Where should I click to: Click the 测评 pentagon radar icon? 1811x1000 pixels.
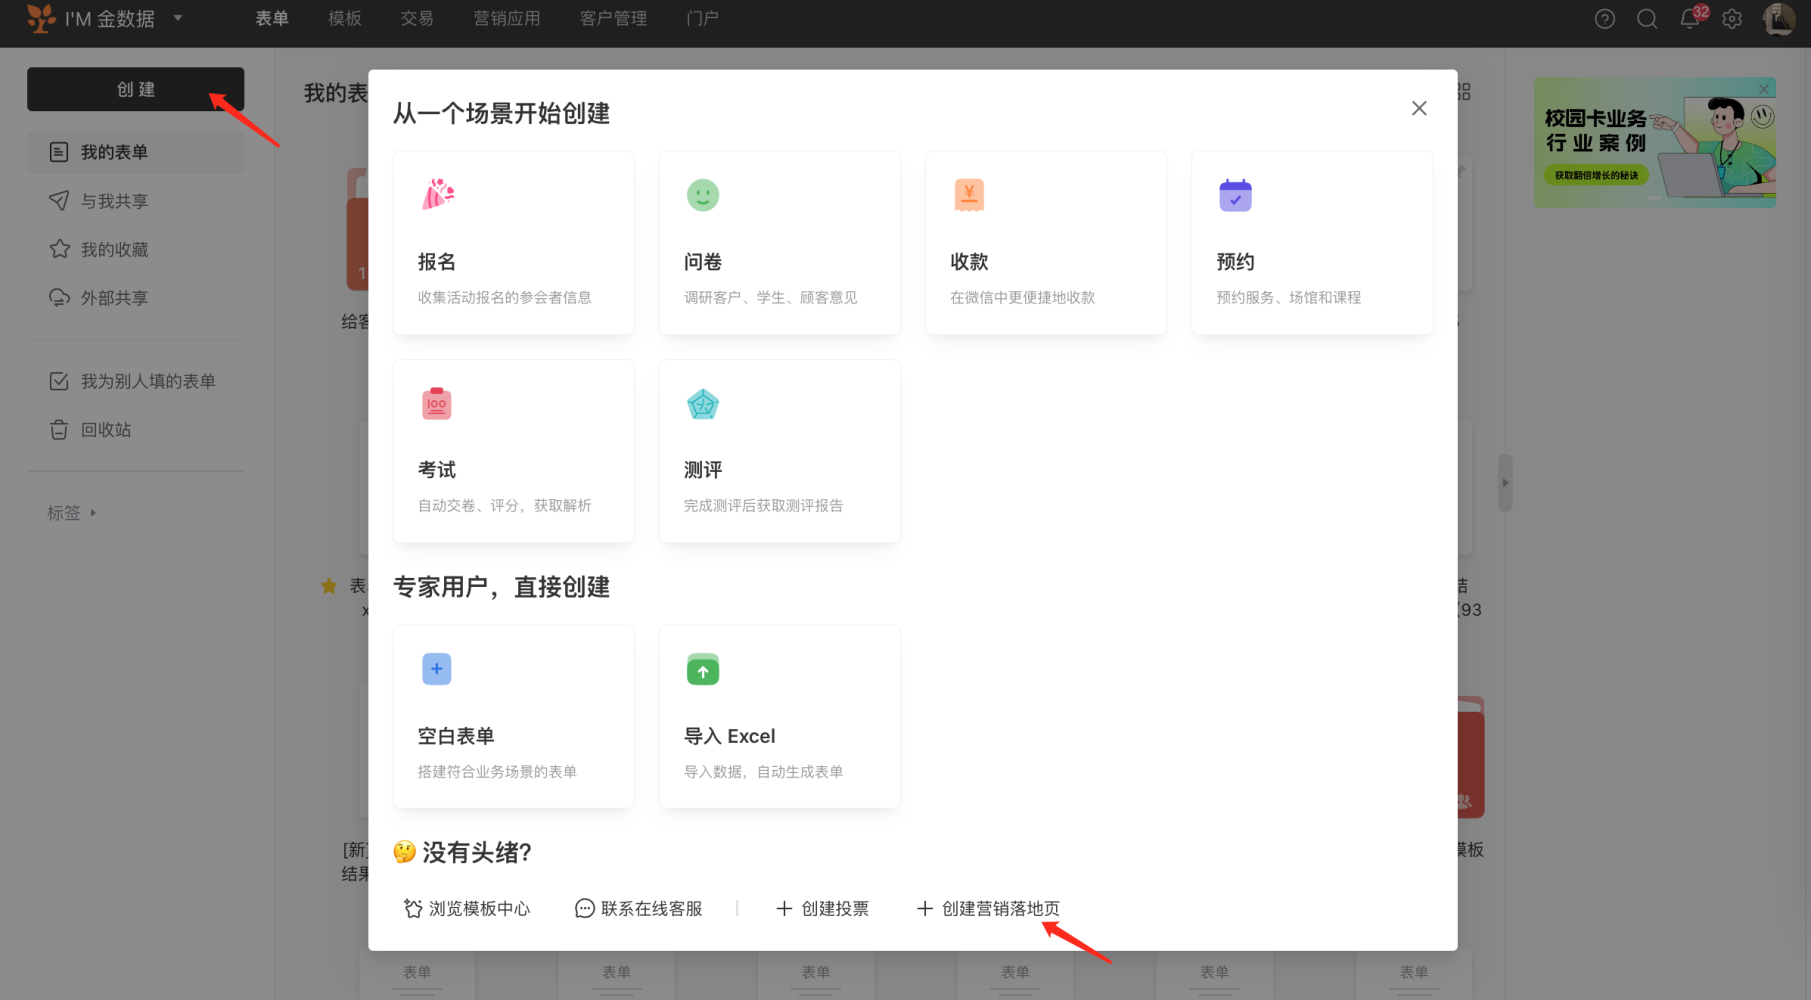(x=703, y=404)
